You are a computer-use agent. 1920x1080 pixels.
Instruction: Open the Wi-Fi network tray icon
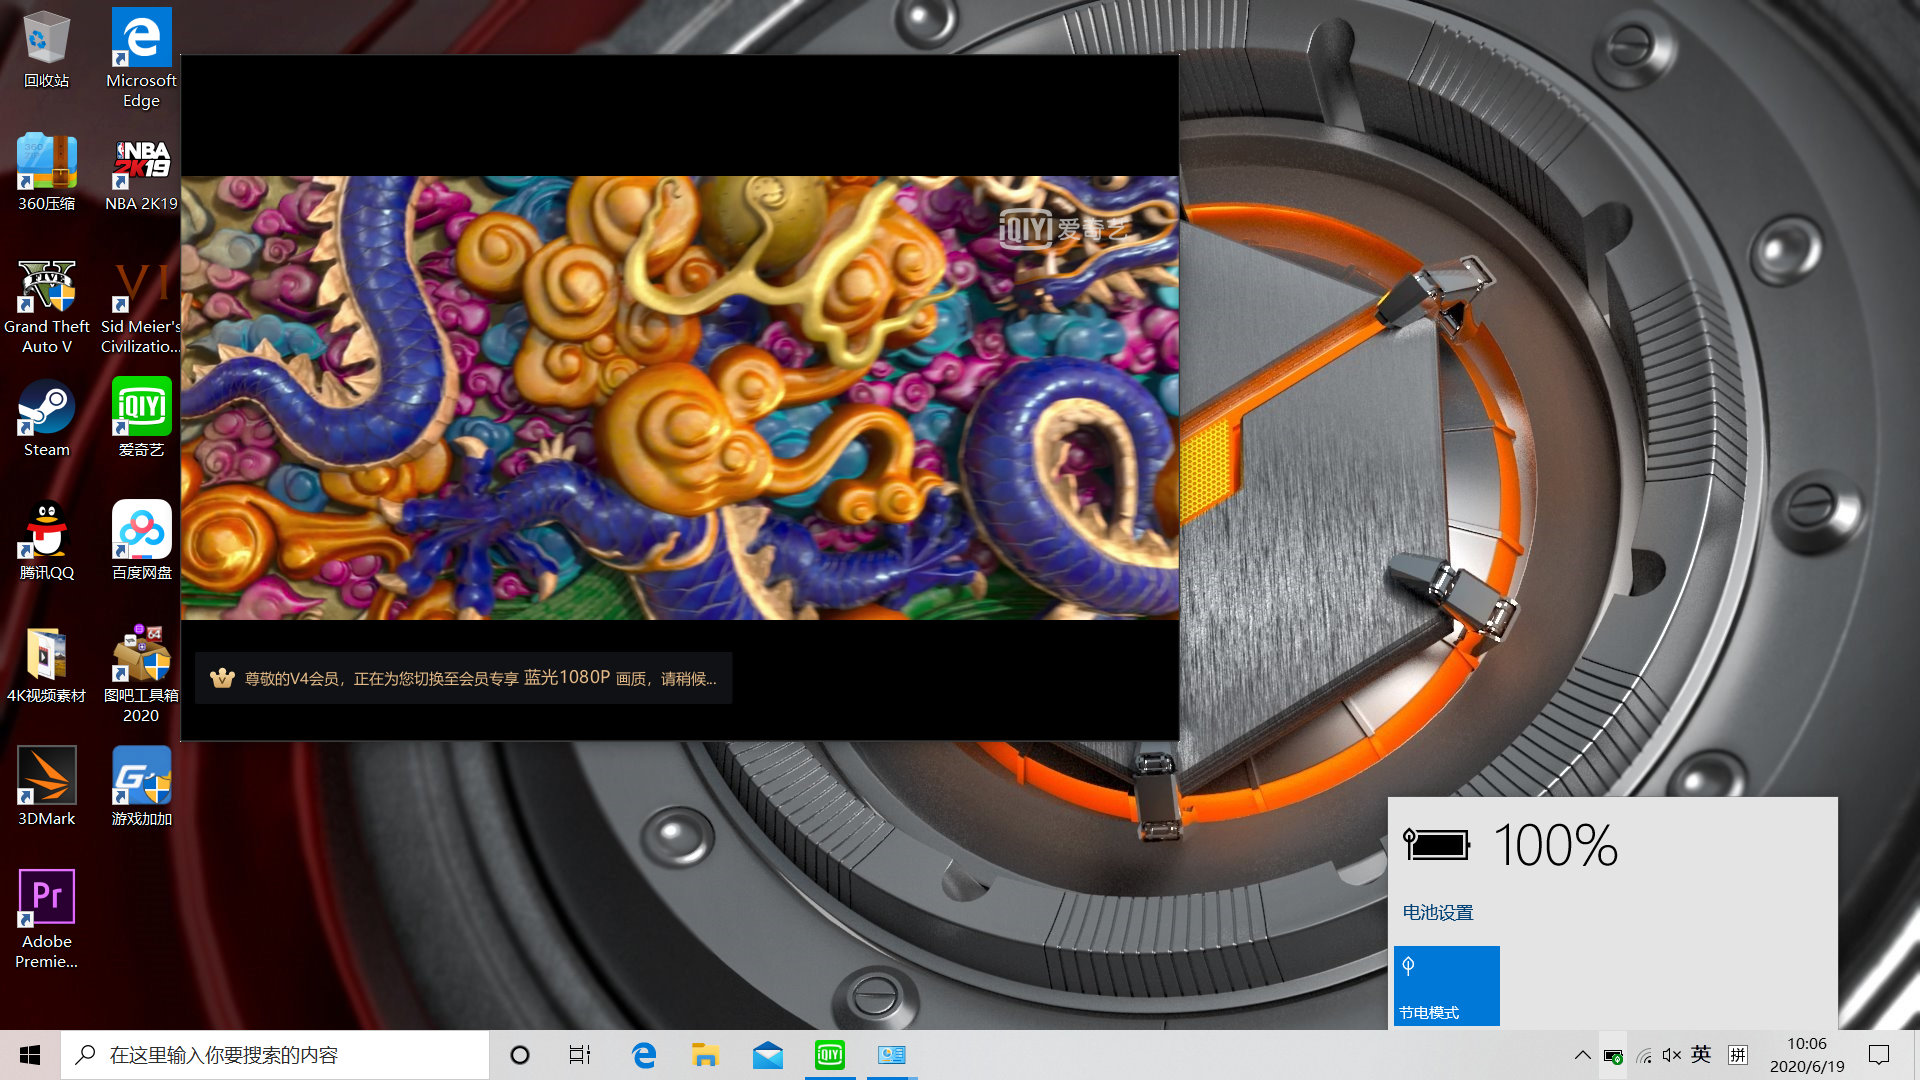click(x=1643, y=1055)
